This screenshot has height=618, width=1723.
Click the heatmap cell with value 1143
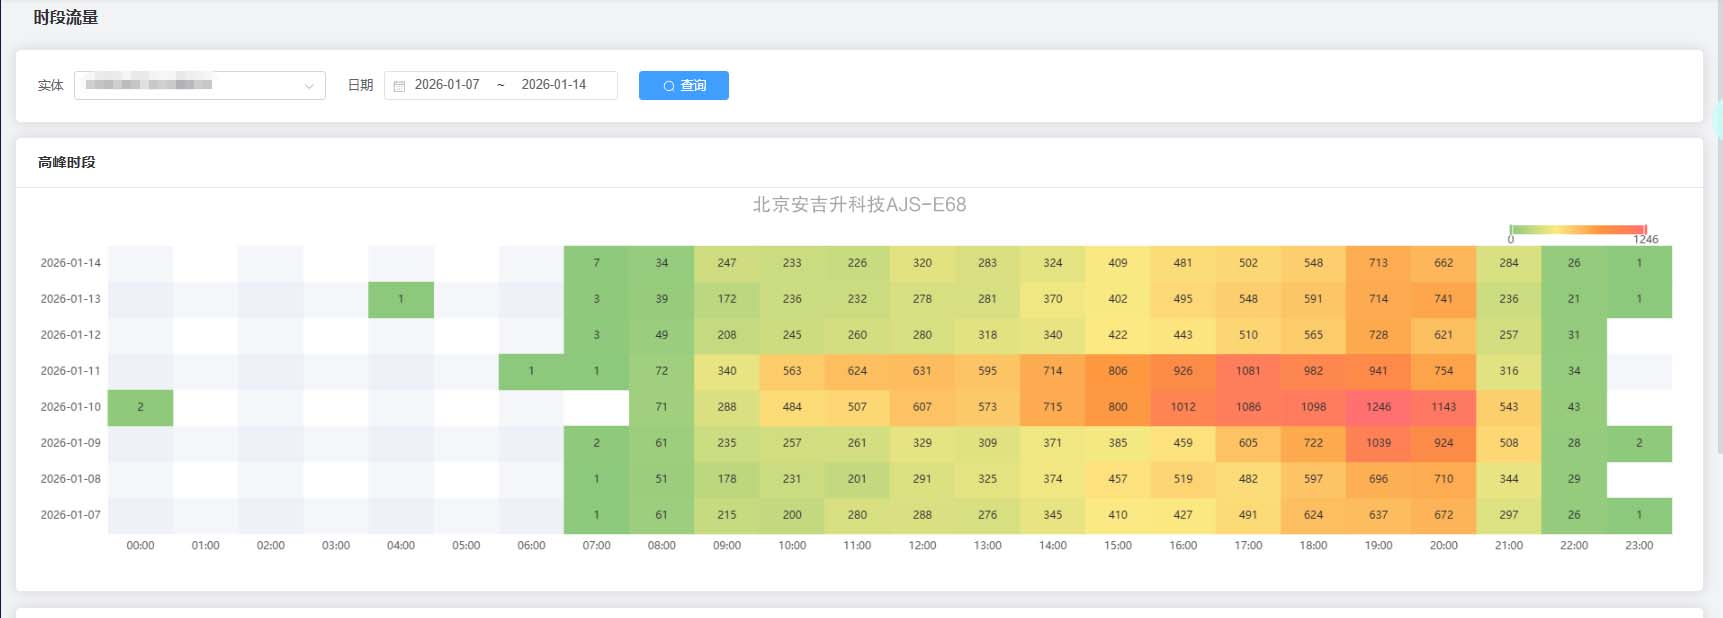(x=1443, y=407)
